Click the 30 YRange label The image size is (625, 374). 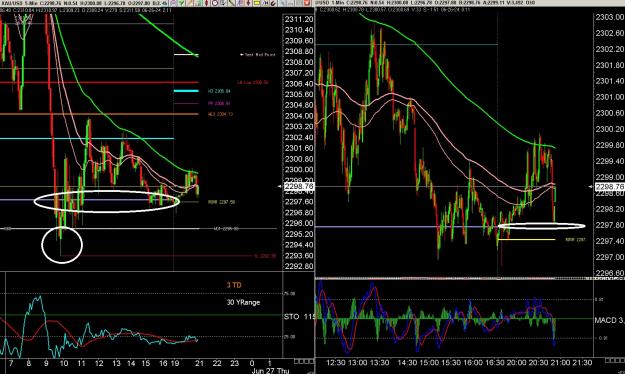pos(244,302)
